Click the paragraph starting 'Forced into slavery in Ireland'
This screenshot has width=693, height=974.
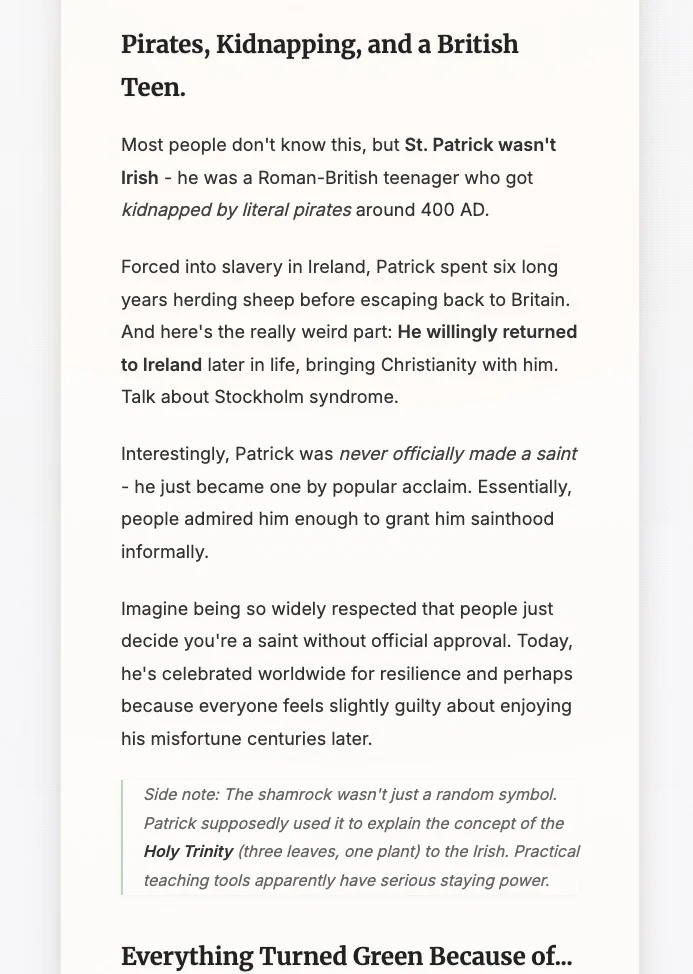pyautogui.click(x=349, y=332)
